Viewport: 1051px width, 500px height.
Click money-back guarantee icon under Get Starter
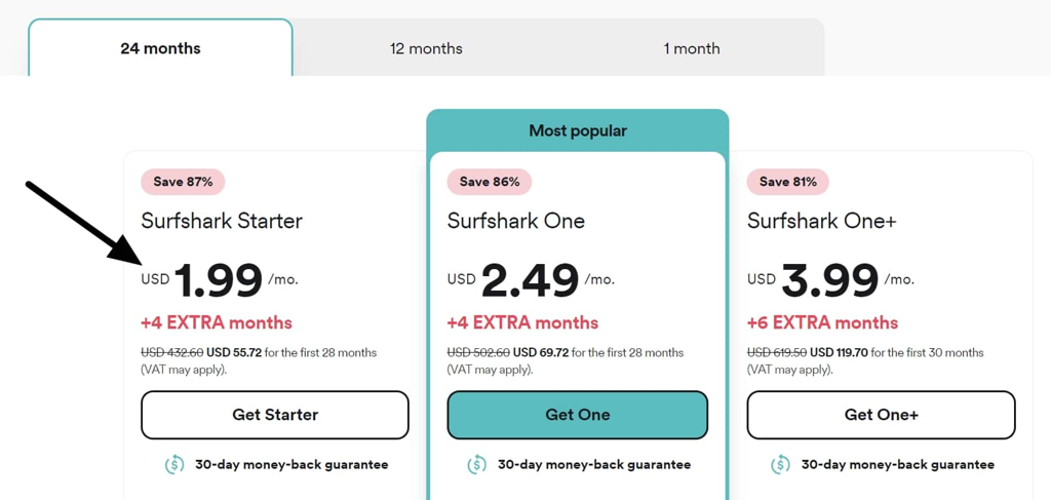pyautogui.click(x=174, y=464)
